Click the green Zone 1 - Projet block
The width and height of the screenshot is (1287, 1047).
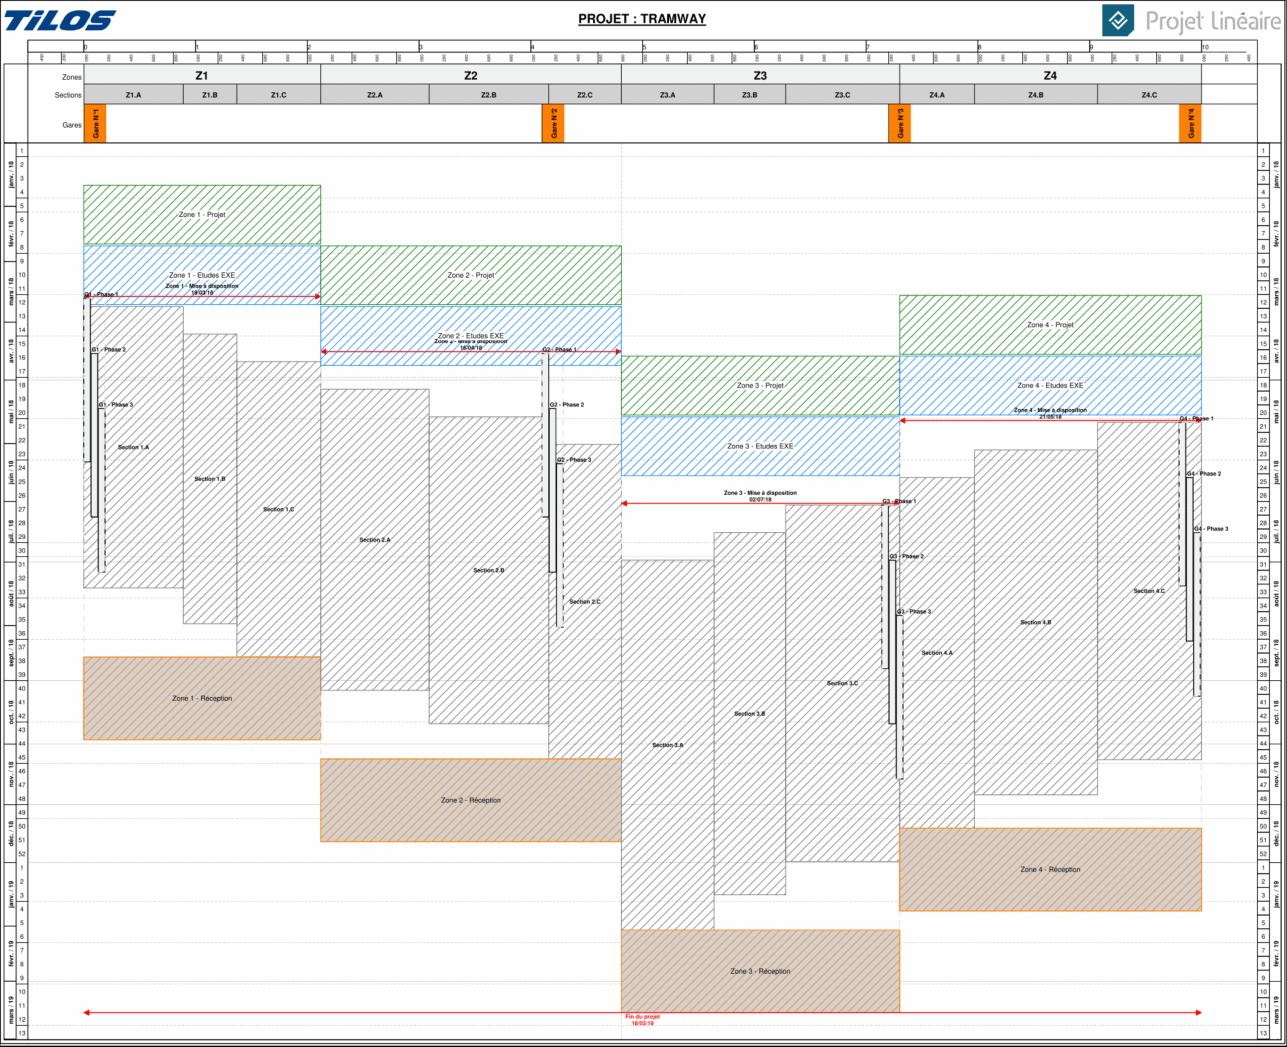pyautogui.click(x=202, y=214)
